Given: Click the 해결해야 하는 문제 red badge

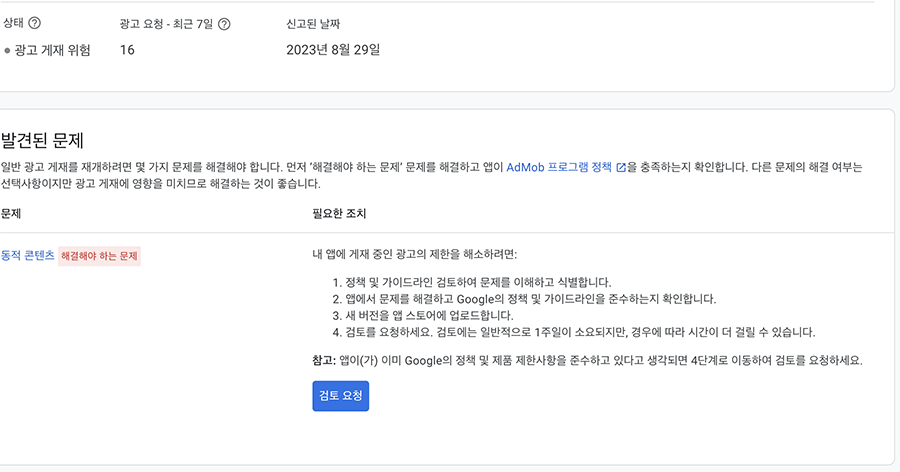Looking at the screenshot, I should (x=100, y=256).
